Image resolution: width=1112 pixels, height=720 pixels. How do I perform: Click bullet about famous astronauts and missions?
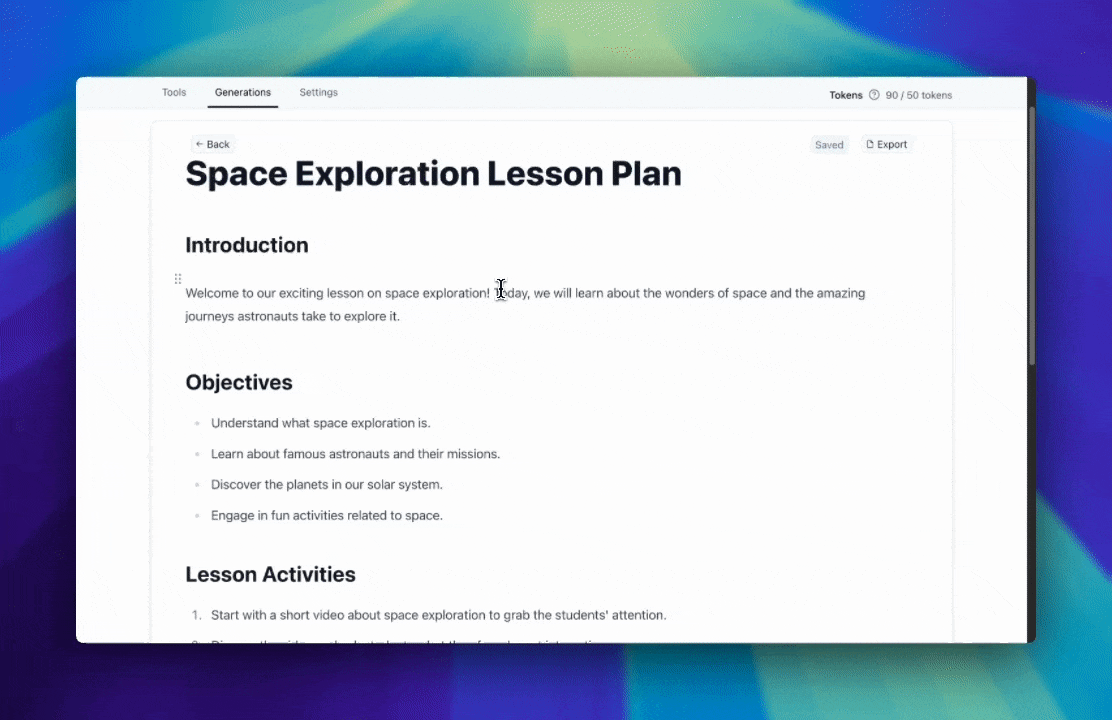(x=355, y=454)
